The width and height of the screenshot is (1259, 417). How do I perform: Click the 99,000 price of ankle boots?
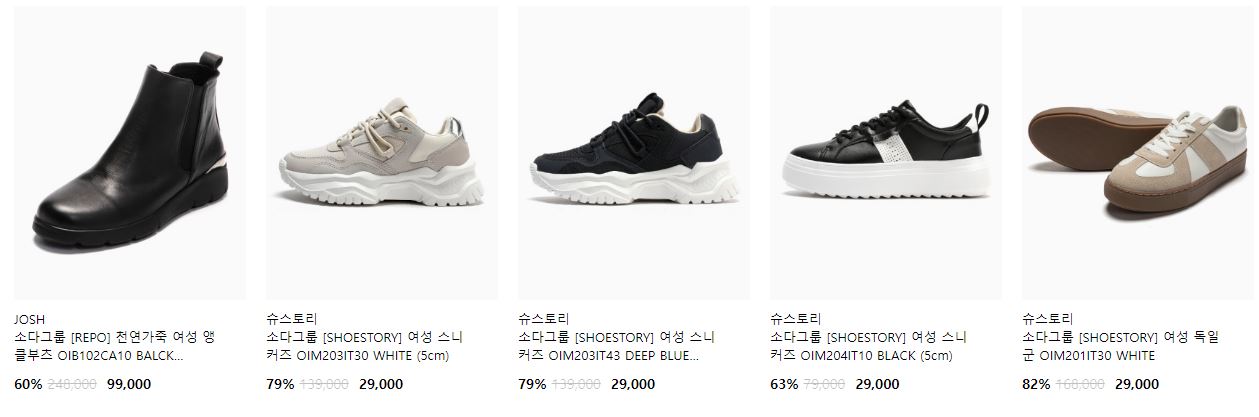point(129,384)
